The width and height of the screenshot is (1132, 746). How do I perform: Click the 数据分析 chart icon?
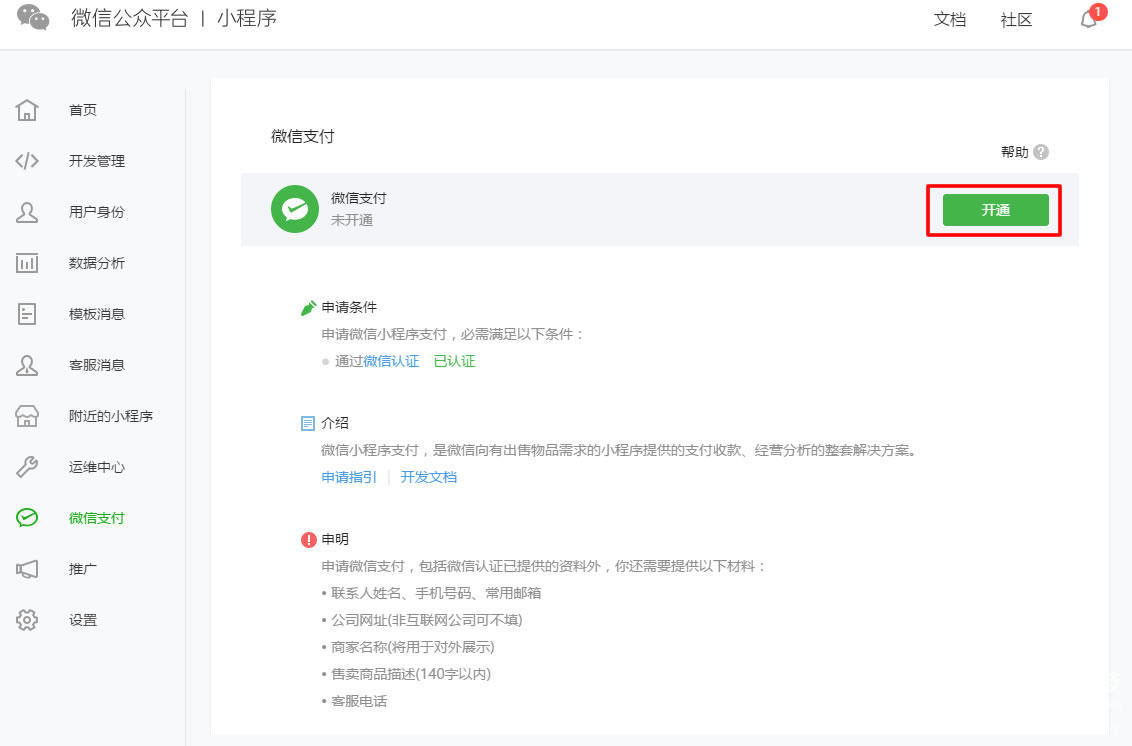tap(27, 263)
